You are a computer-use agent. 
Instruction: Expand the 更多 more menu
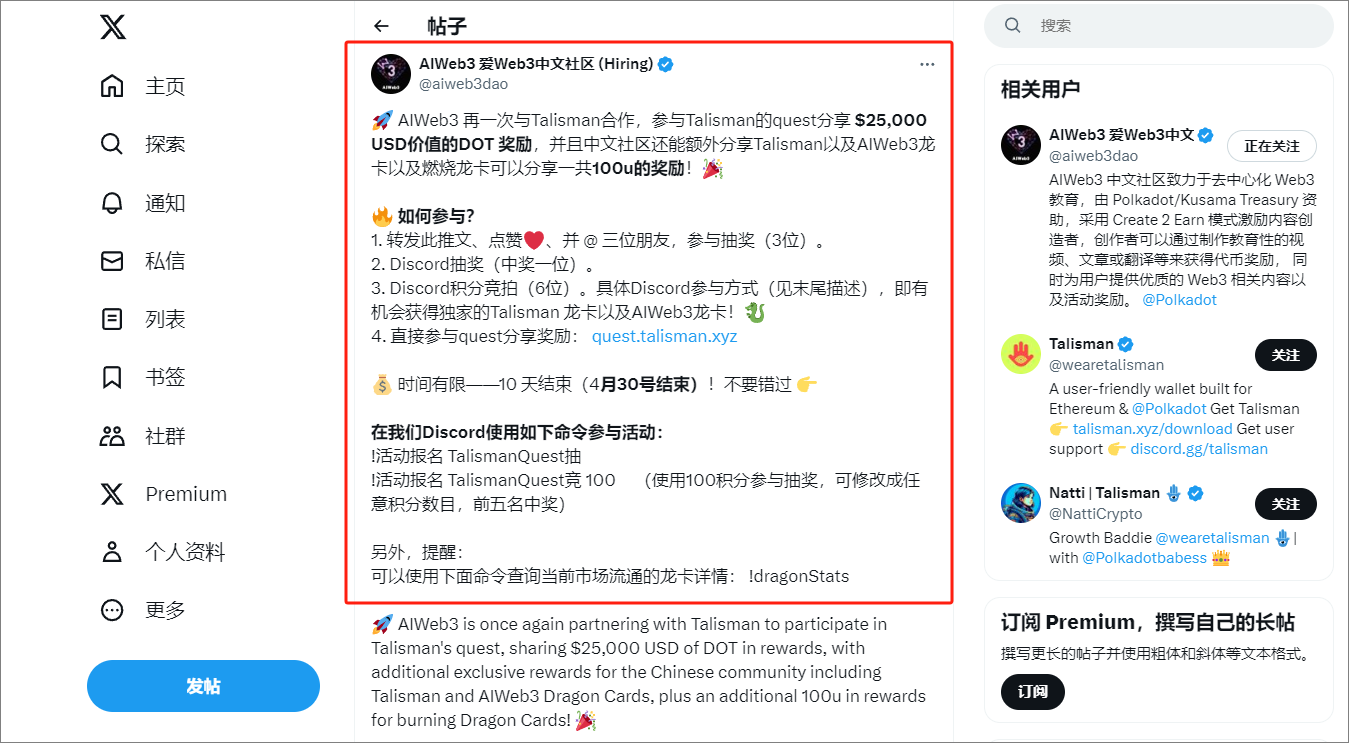coord(144,610)
